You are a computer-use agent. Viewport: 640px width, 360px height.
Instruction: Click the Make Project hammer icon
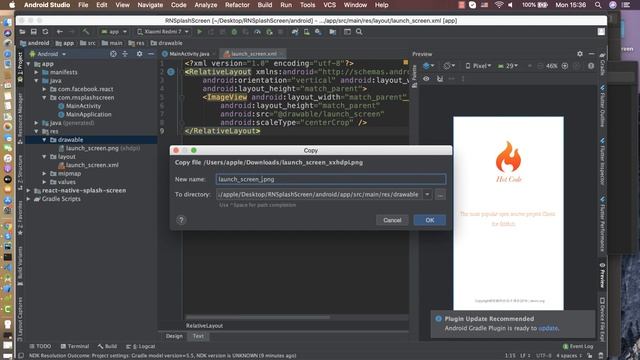click(x=86, y=31)
